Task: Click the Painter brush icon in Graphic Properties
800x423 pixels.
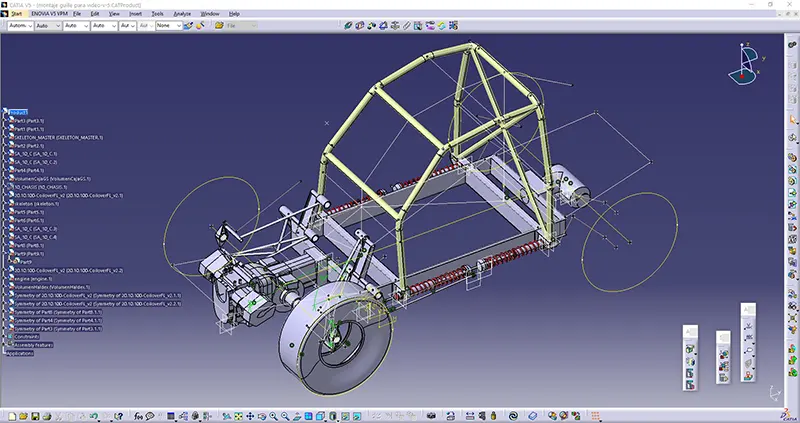Action: coord(189,27)
